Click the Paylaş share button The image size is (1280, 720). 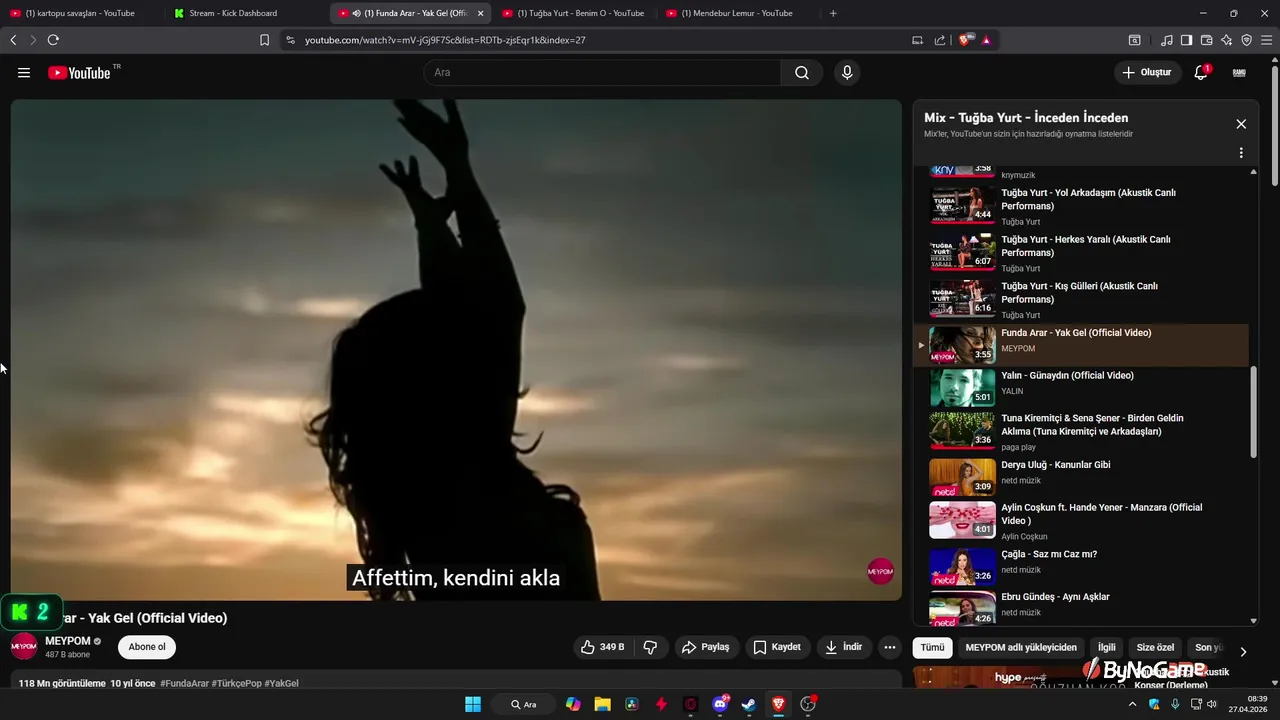pos(706,647)
